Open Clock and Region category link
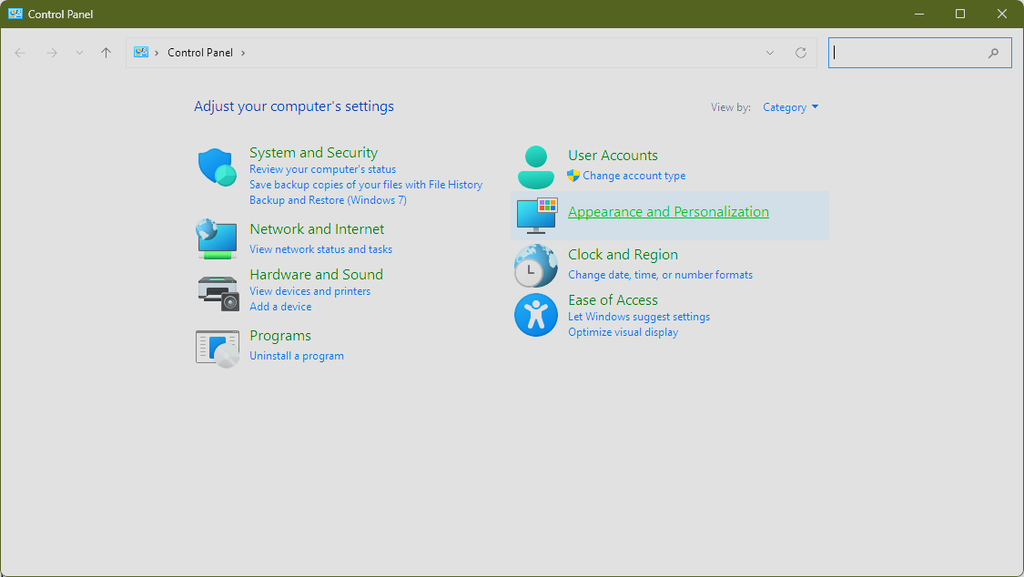Image resolution: width=1024 pixels, height=577 pixels. point(623,255)
